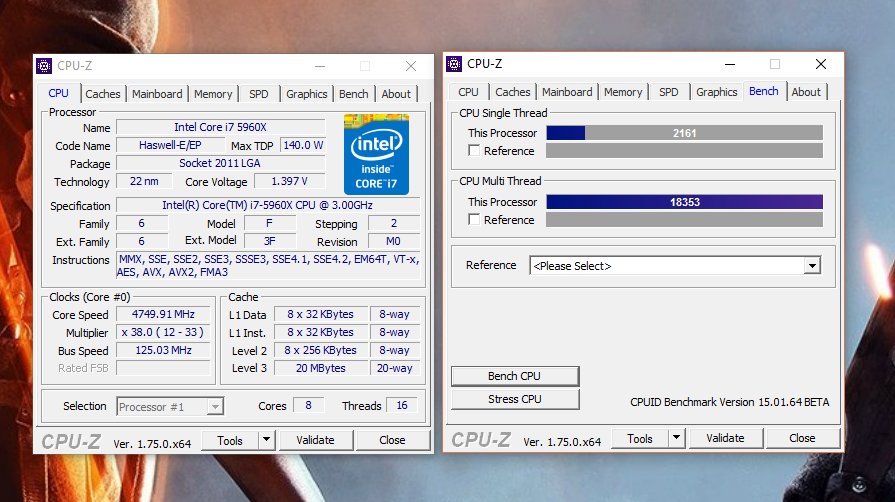Screen dimensions: 895x502
Task: Open the Processor #1 selection dropdown
Action: coord(170,407)
